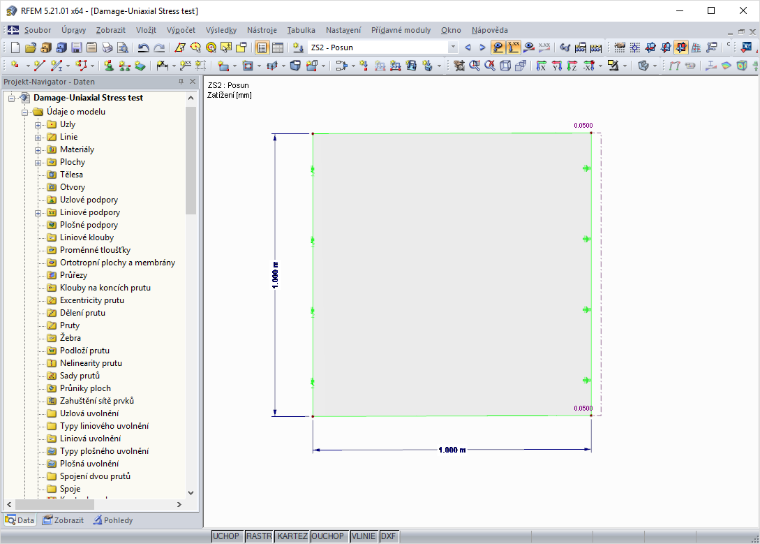
Task: Redo the last undone action
Action: pyautogui.click(x=159, y=48)
